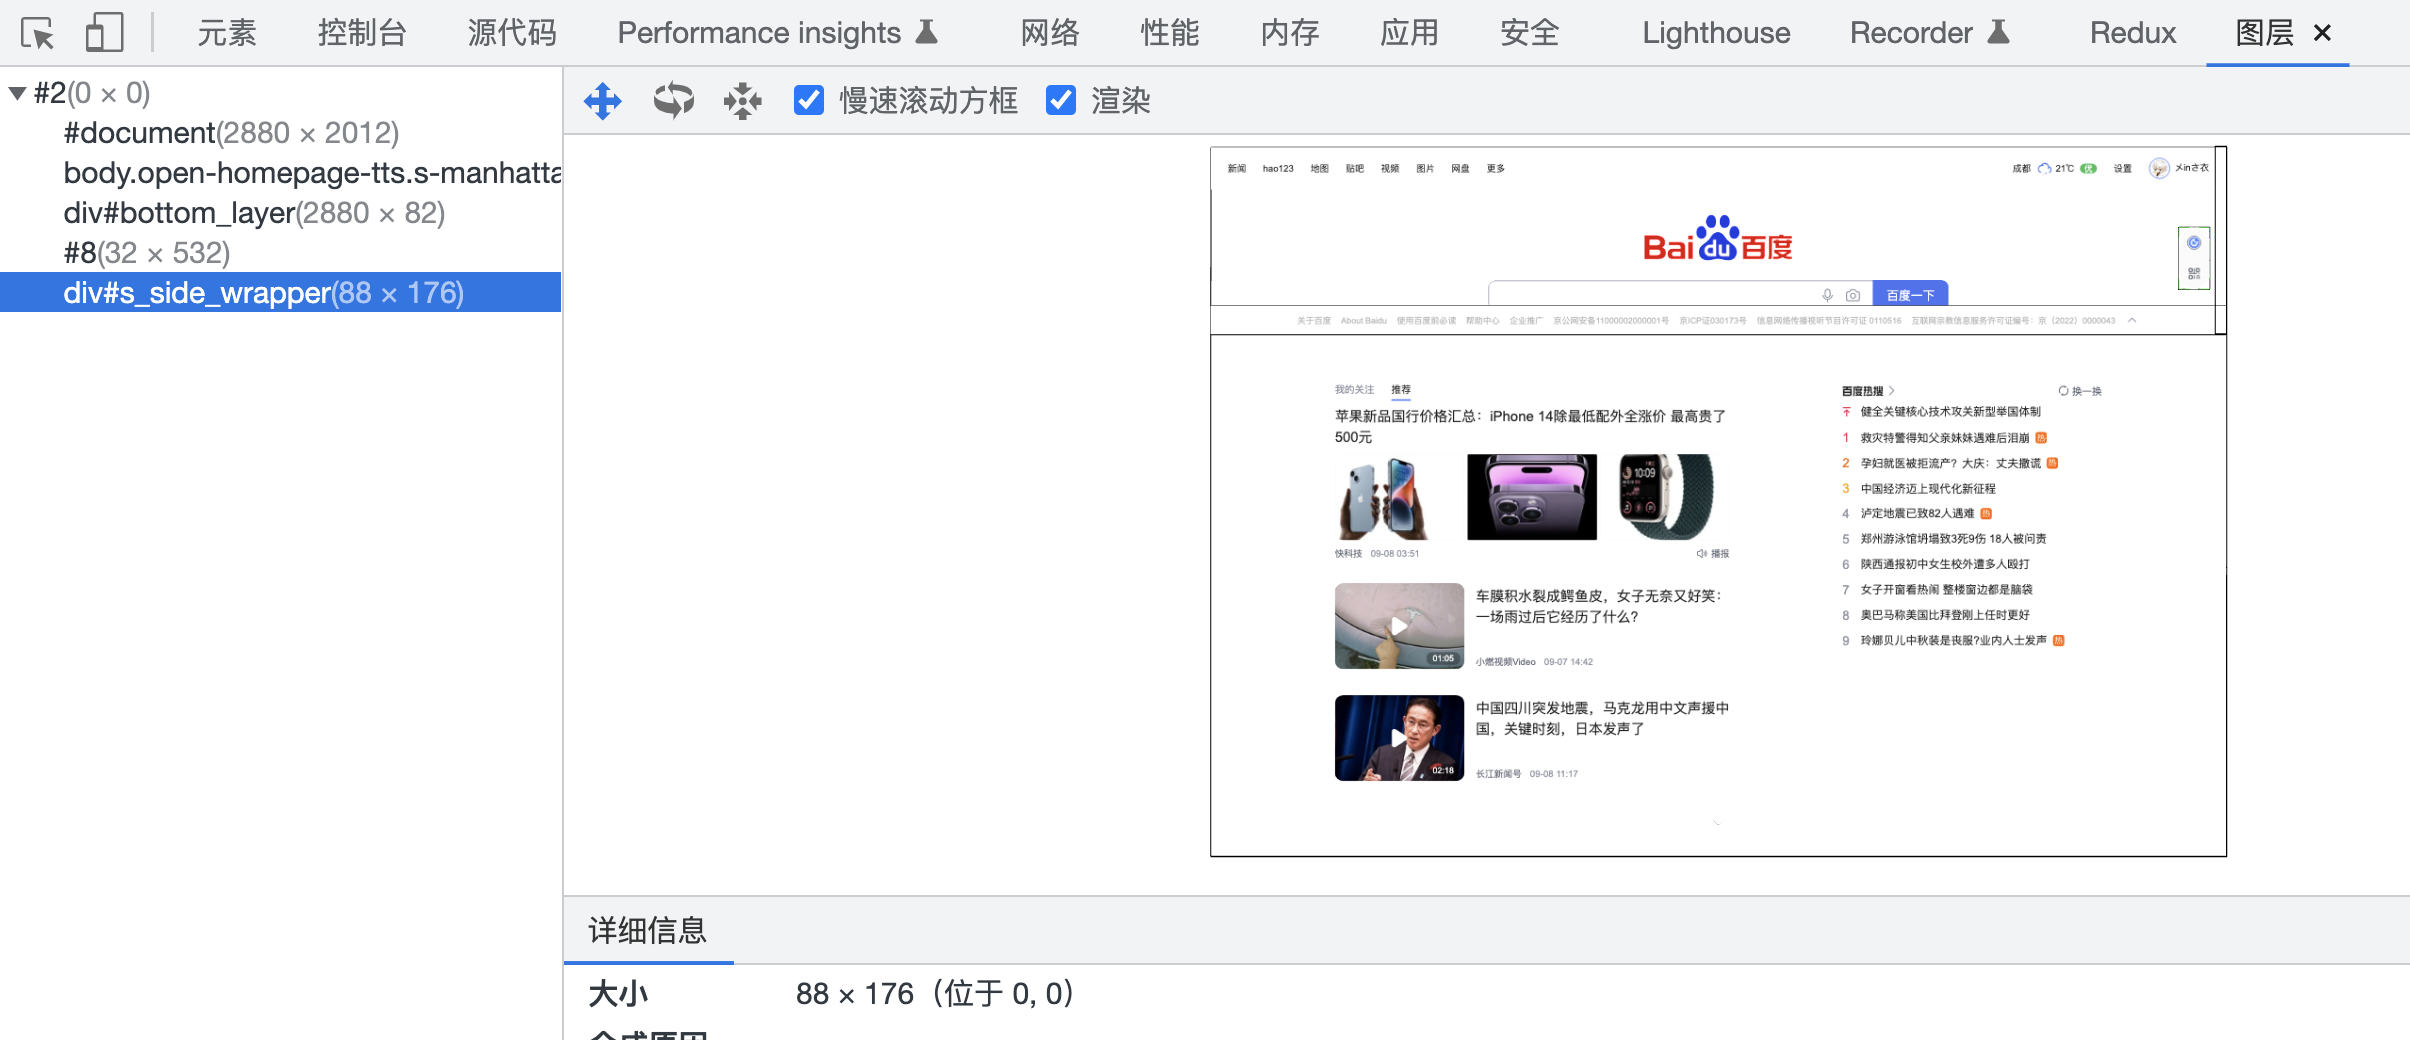
Task: Switch to the 源代码 tab
Action: click(512, 33)
